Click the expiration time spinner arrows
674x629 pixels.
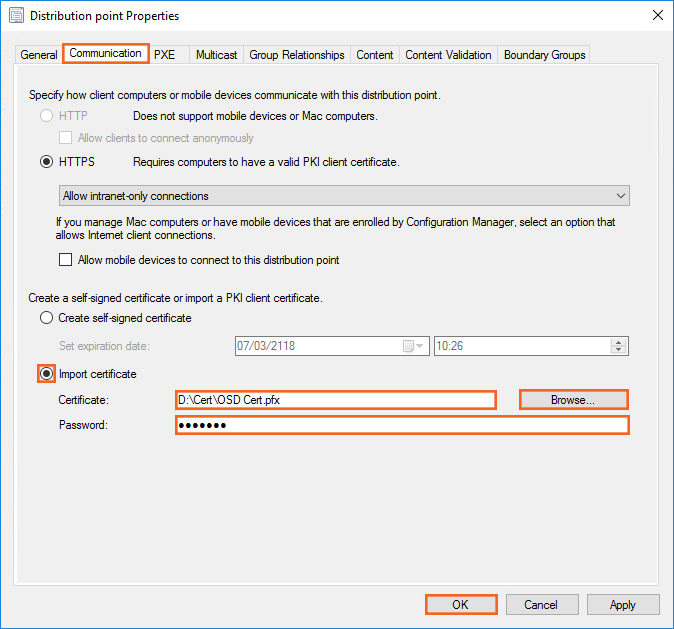click(619, 346)
